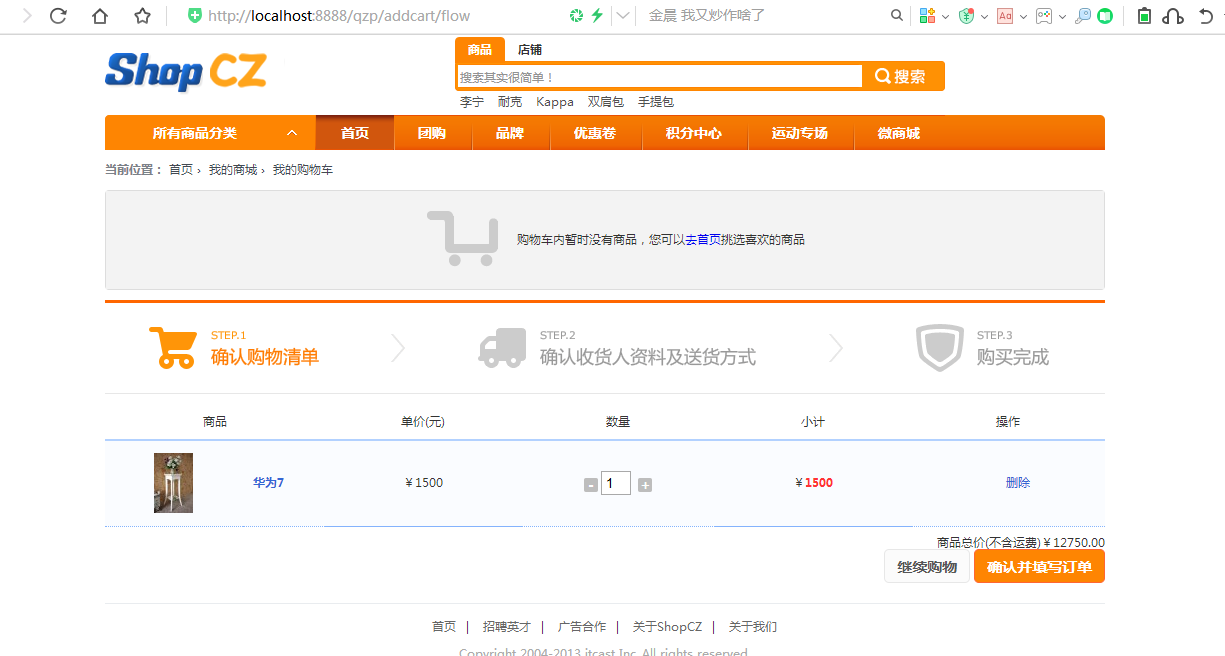This screenshot has width=1225, height=656.
Task: Click the grey empty shopping cart icon
Action: point(463,238)
